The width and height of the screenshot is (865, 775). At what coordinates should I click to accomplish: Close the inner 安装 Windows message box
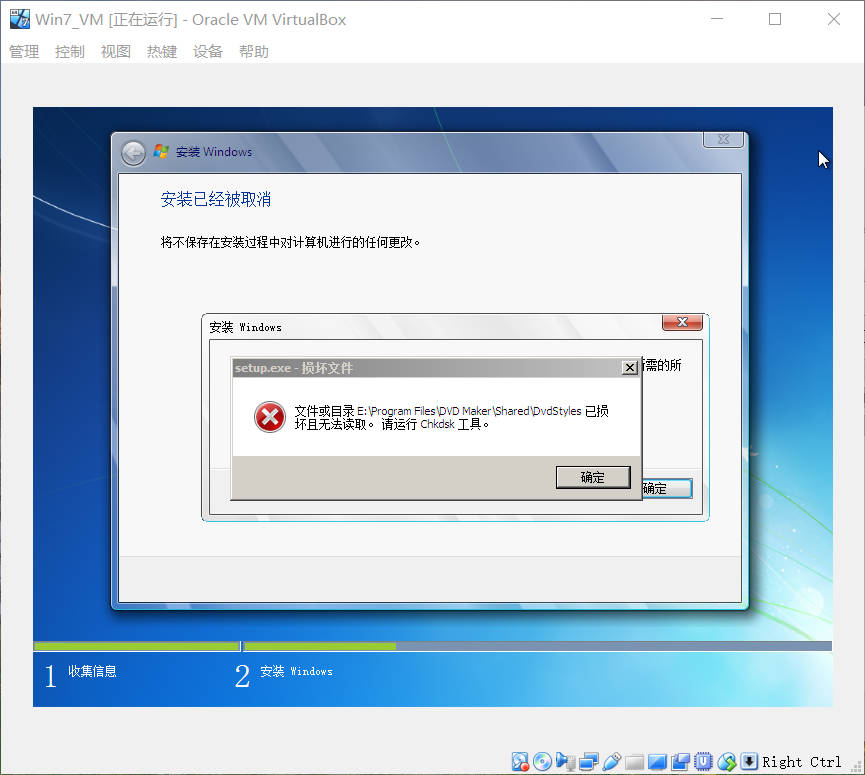[682, 322]
